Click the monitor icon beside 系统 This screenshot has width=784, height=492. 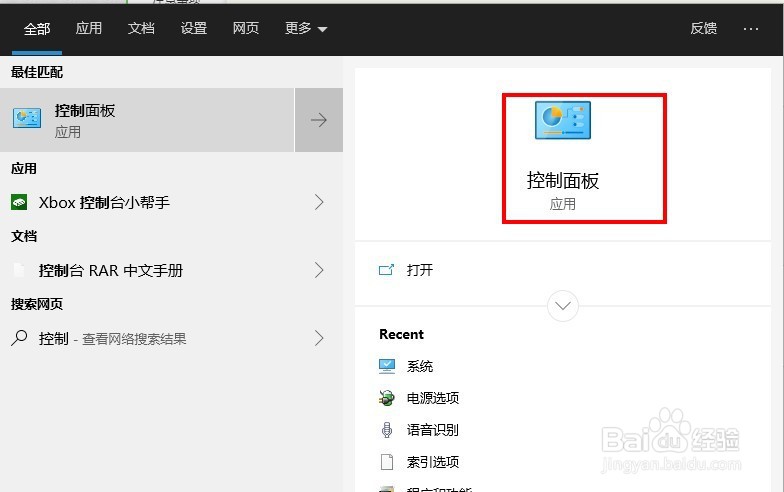pyautogui.click(x=386, y=366)
